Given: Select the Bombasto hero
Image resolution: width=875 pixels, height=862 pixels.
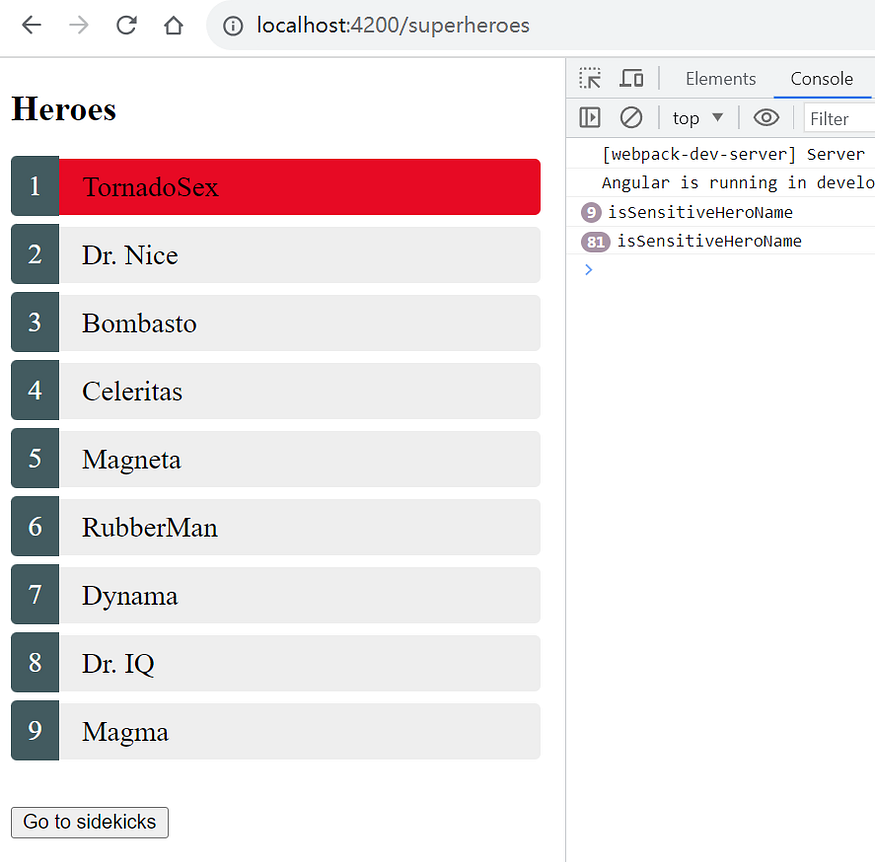Looking at the screenshot, I should click(276, 322).
